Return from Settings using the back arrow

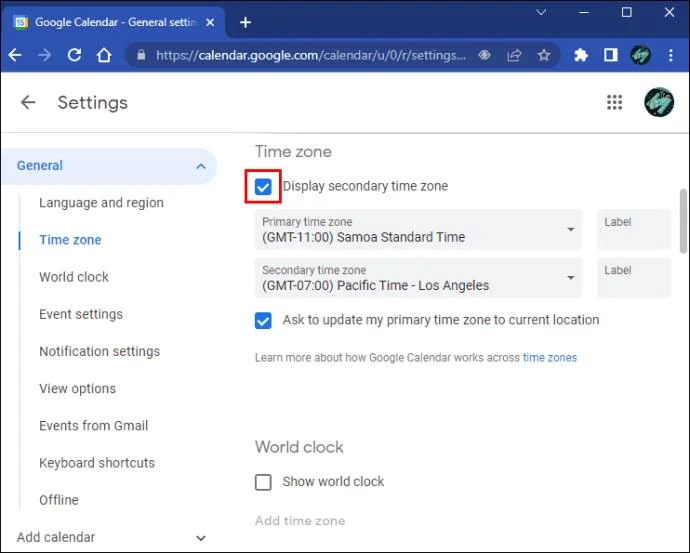(x=28, y=102)
